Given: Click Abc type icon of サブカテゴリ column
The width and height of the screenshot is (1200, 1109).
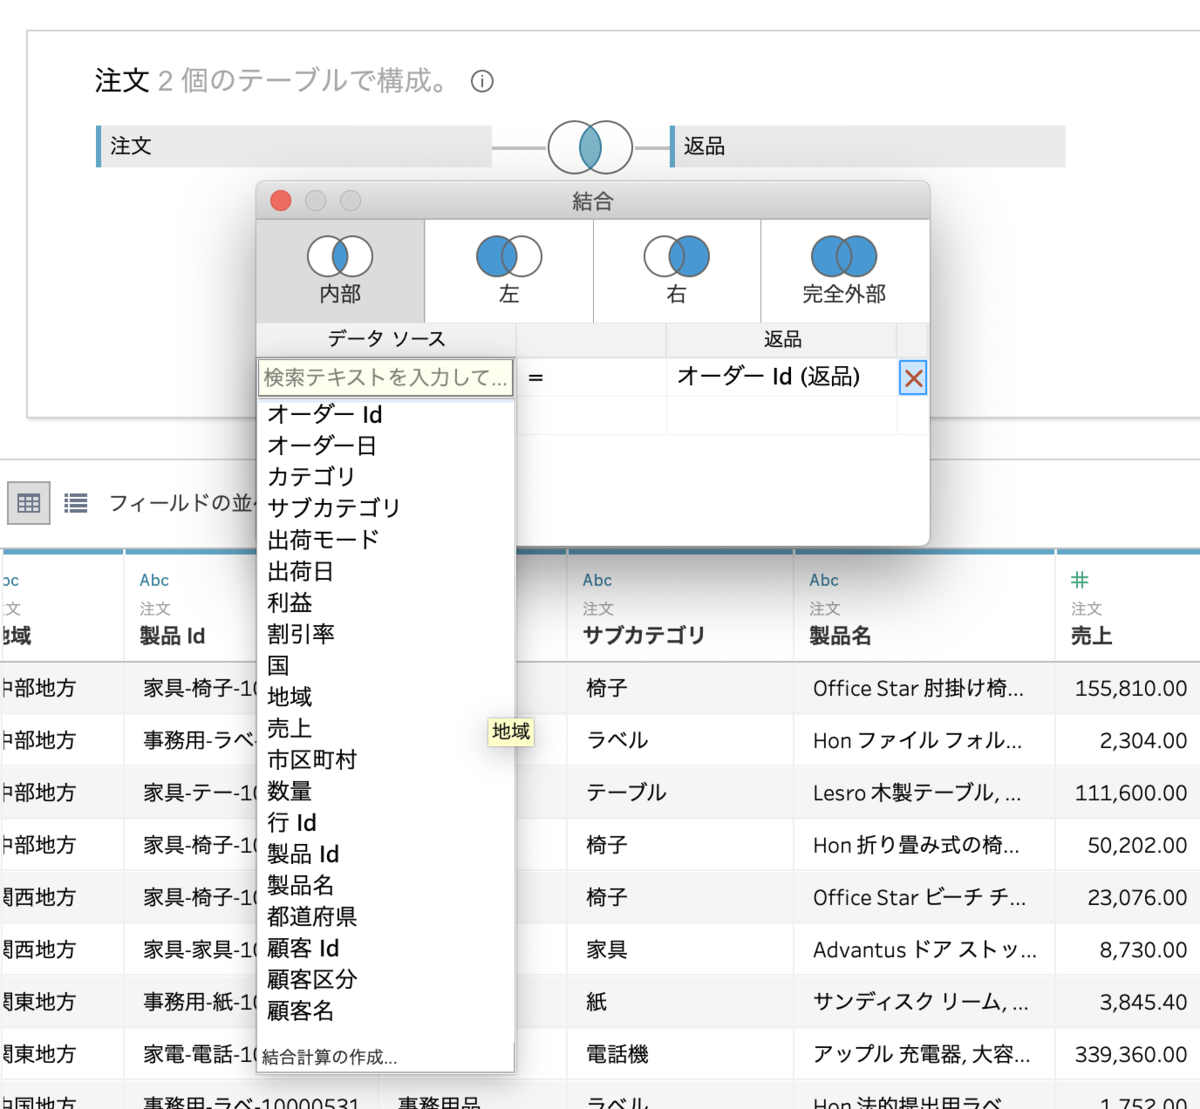Looking at the screenshot, I should (597, 580).
